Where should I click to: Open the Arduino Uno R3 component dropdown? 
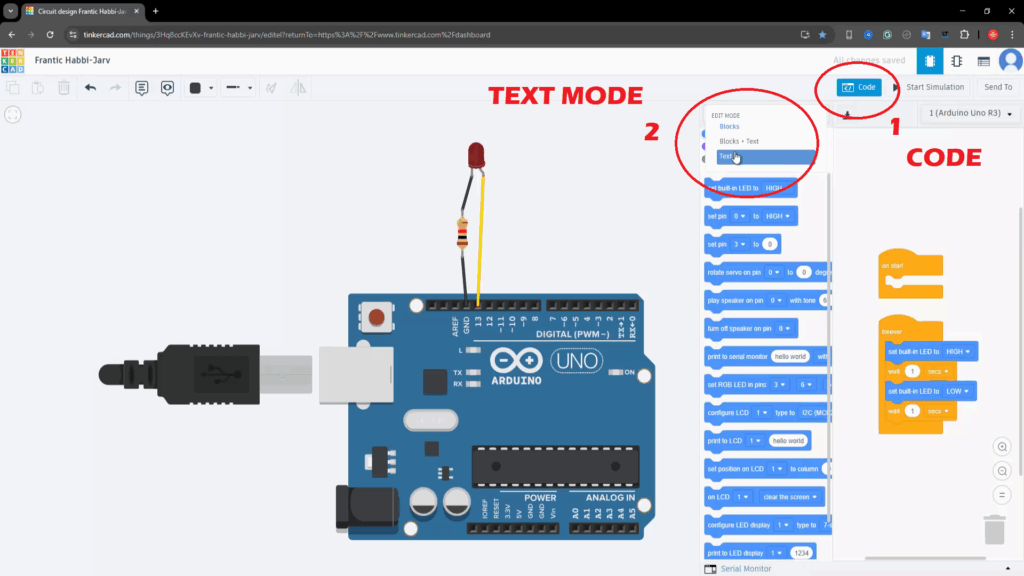[965, 113]
